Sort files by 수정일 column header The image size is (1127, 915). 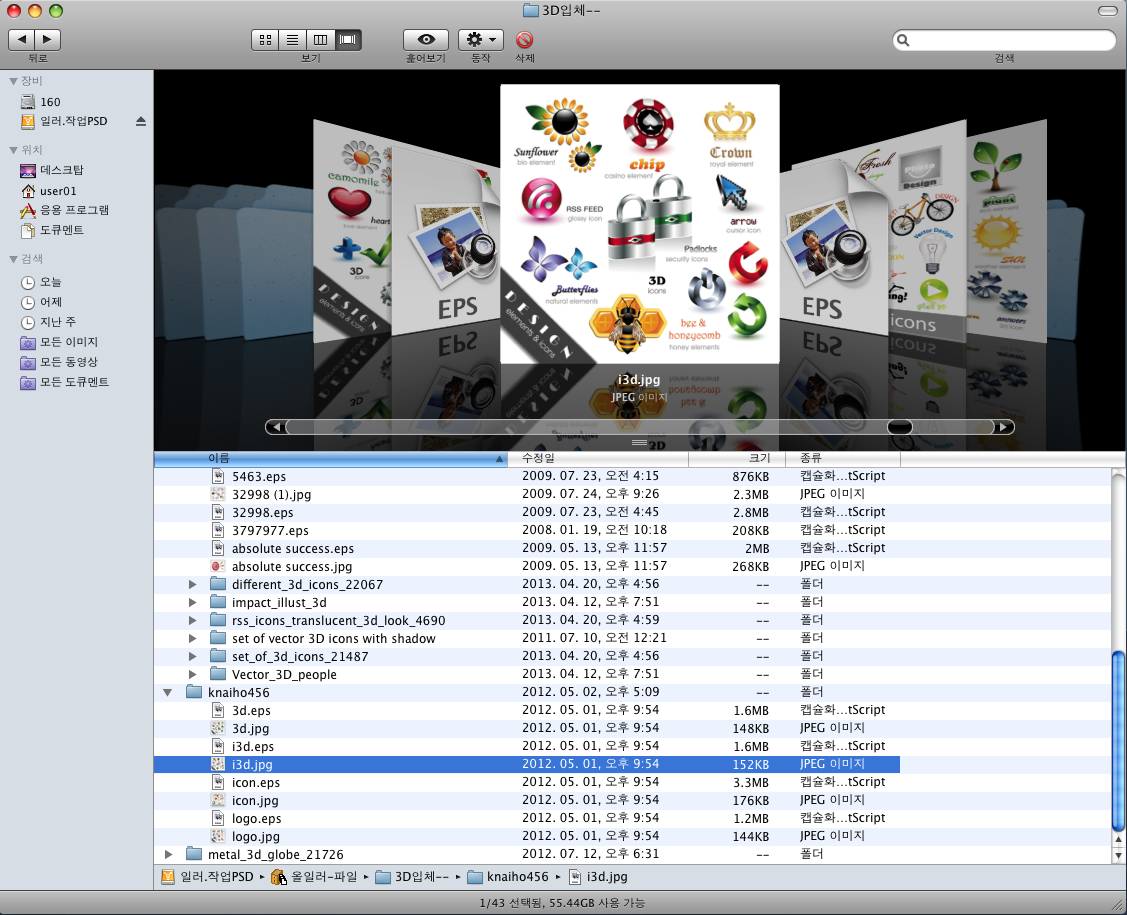click(597, 459)
